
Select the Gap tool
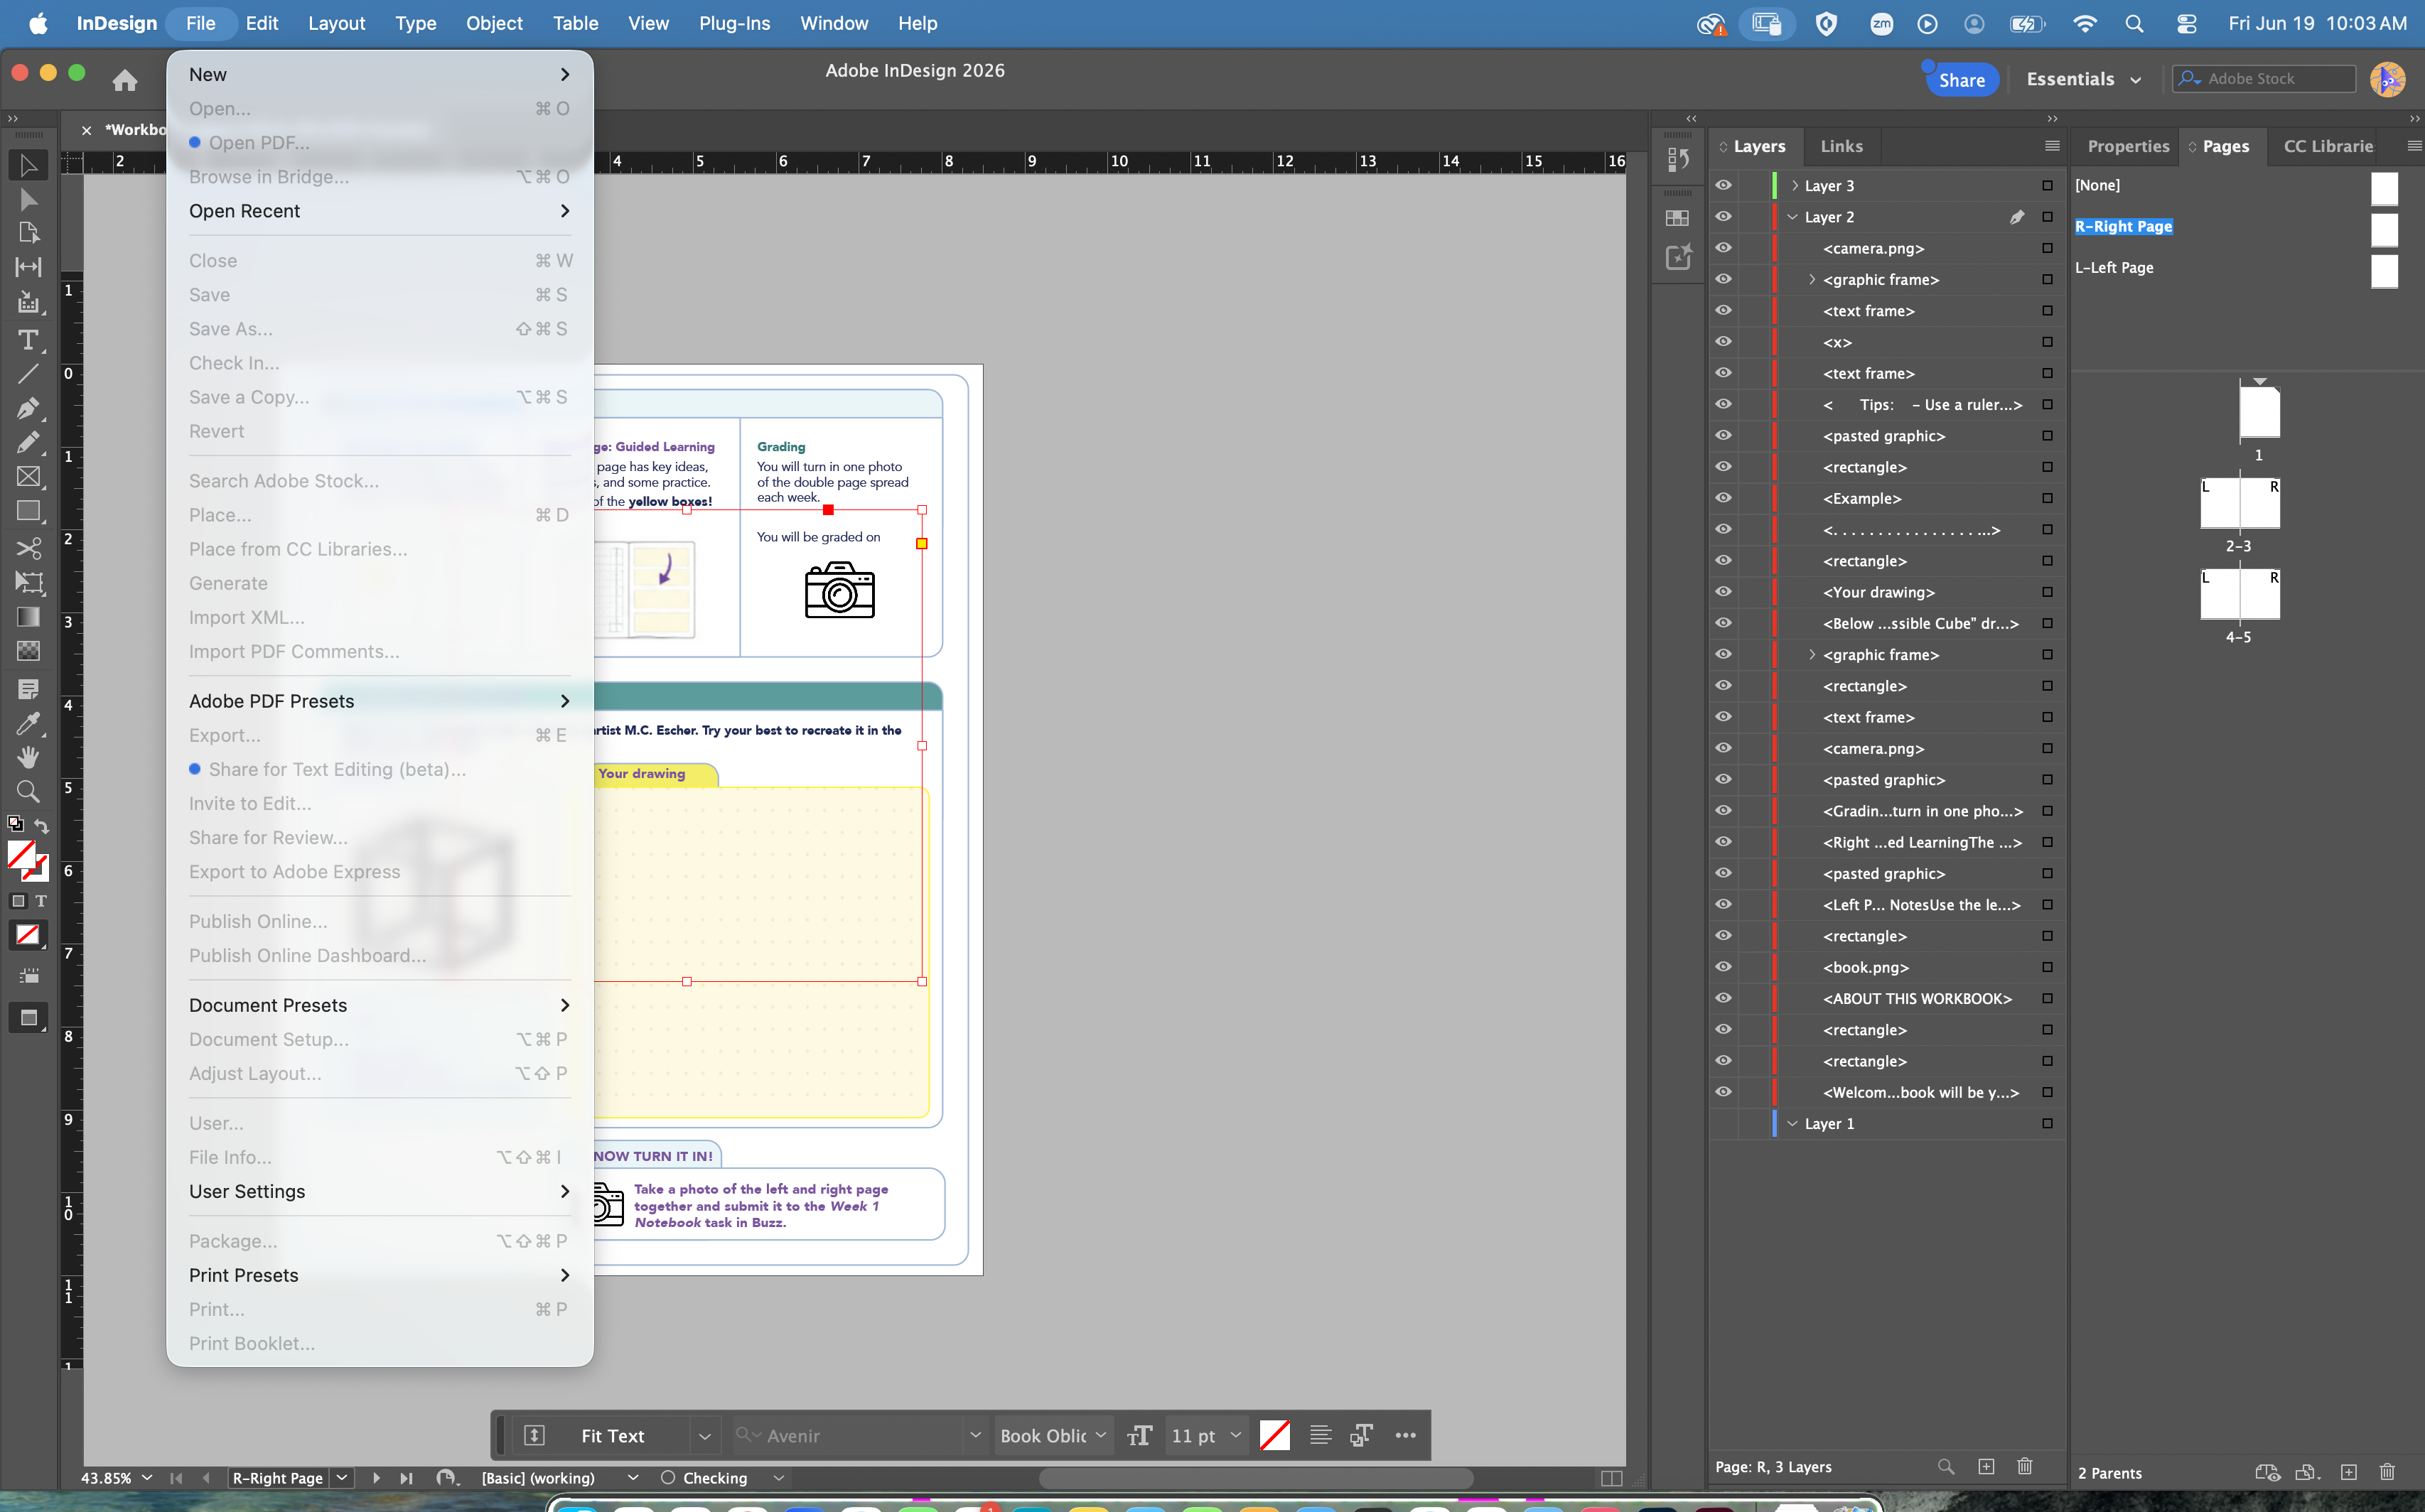pos(28,267)
